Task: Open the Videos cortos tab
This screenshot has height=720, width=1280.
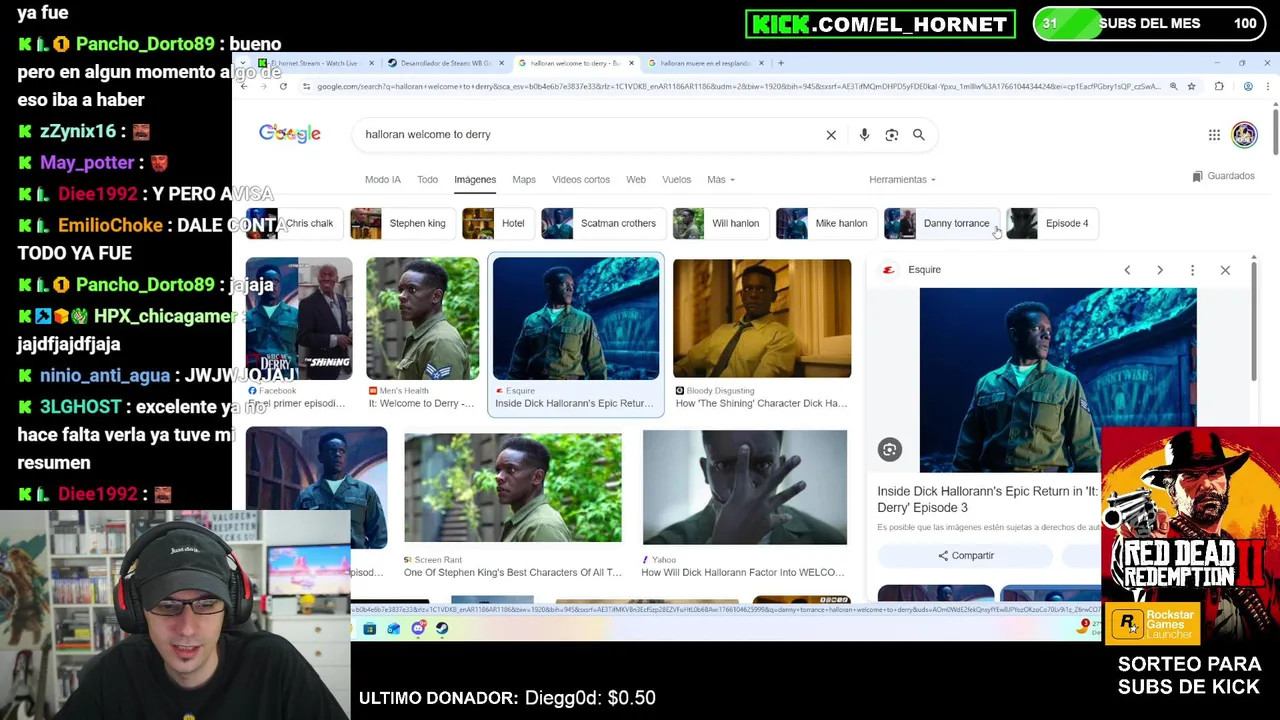Action: (x=581, y=180)
